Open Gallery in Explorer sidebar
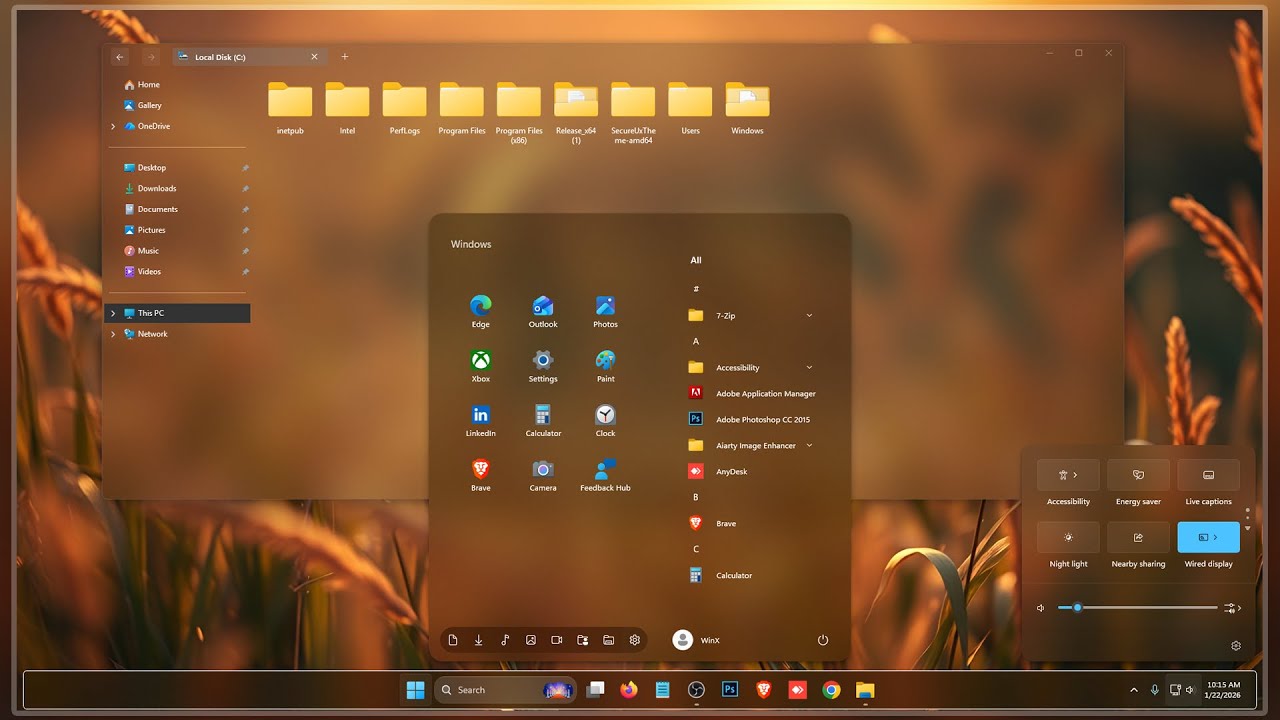 pyautogui.click(x=143, y=105)
